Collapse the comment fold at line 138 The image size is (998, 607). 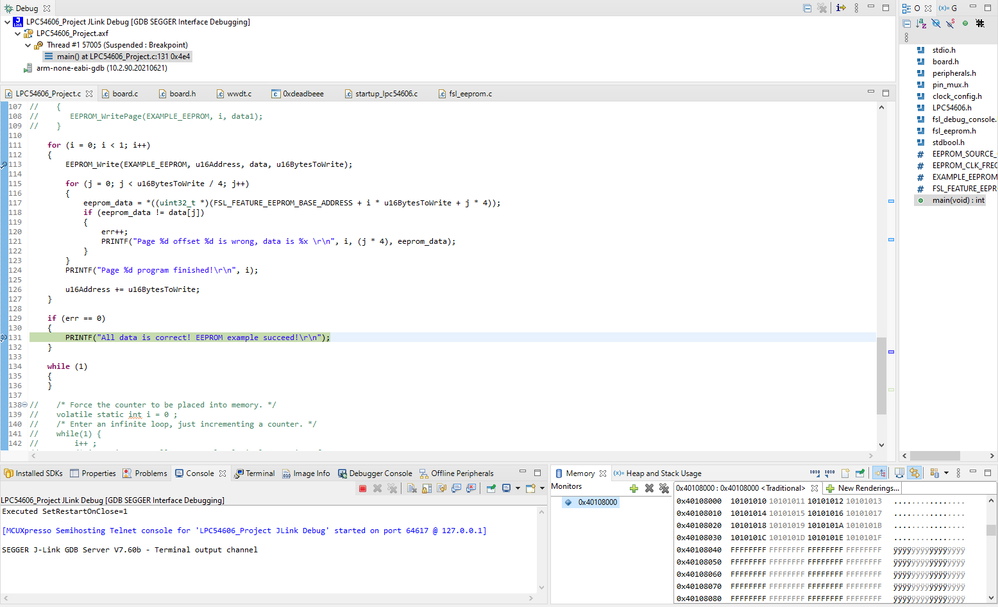point(25,405)
